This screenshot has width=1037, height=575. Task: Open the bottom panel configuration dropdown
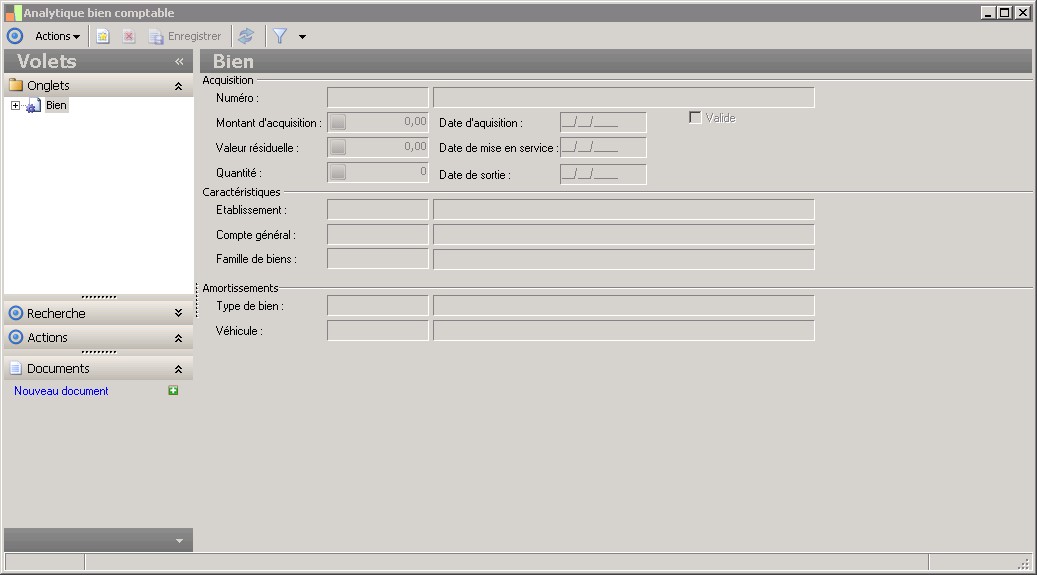(179, 541)
